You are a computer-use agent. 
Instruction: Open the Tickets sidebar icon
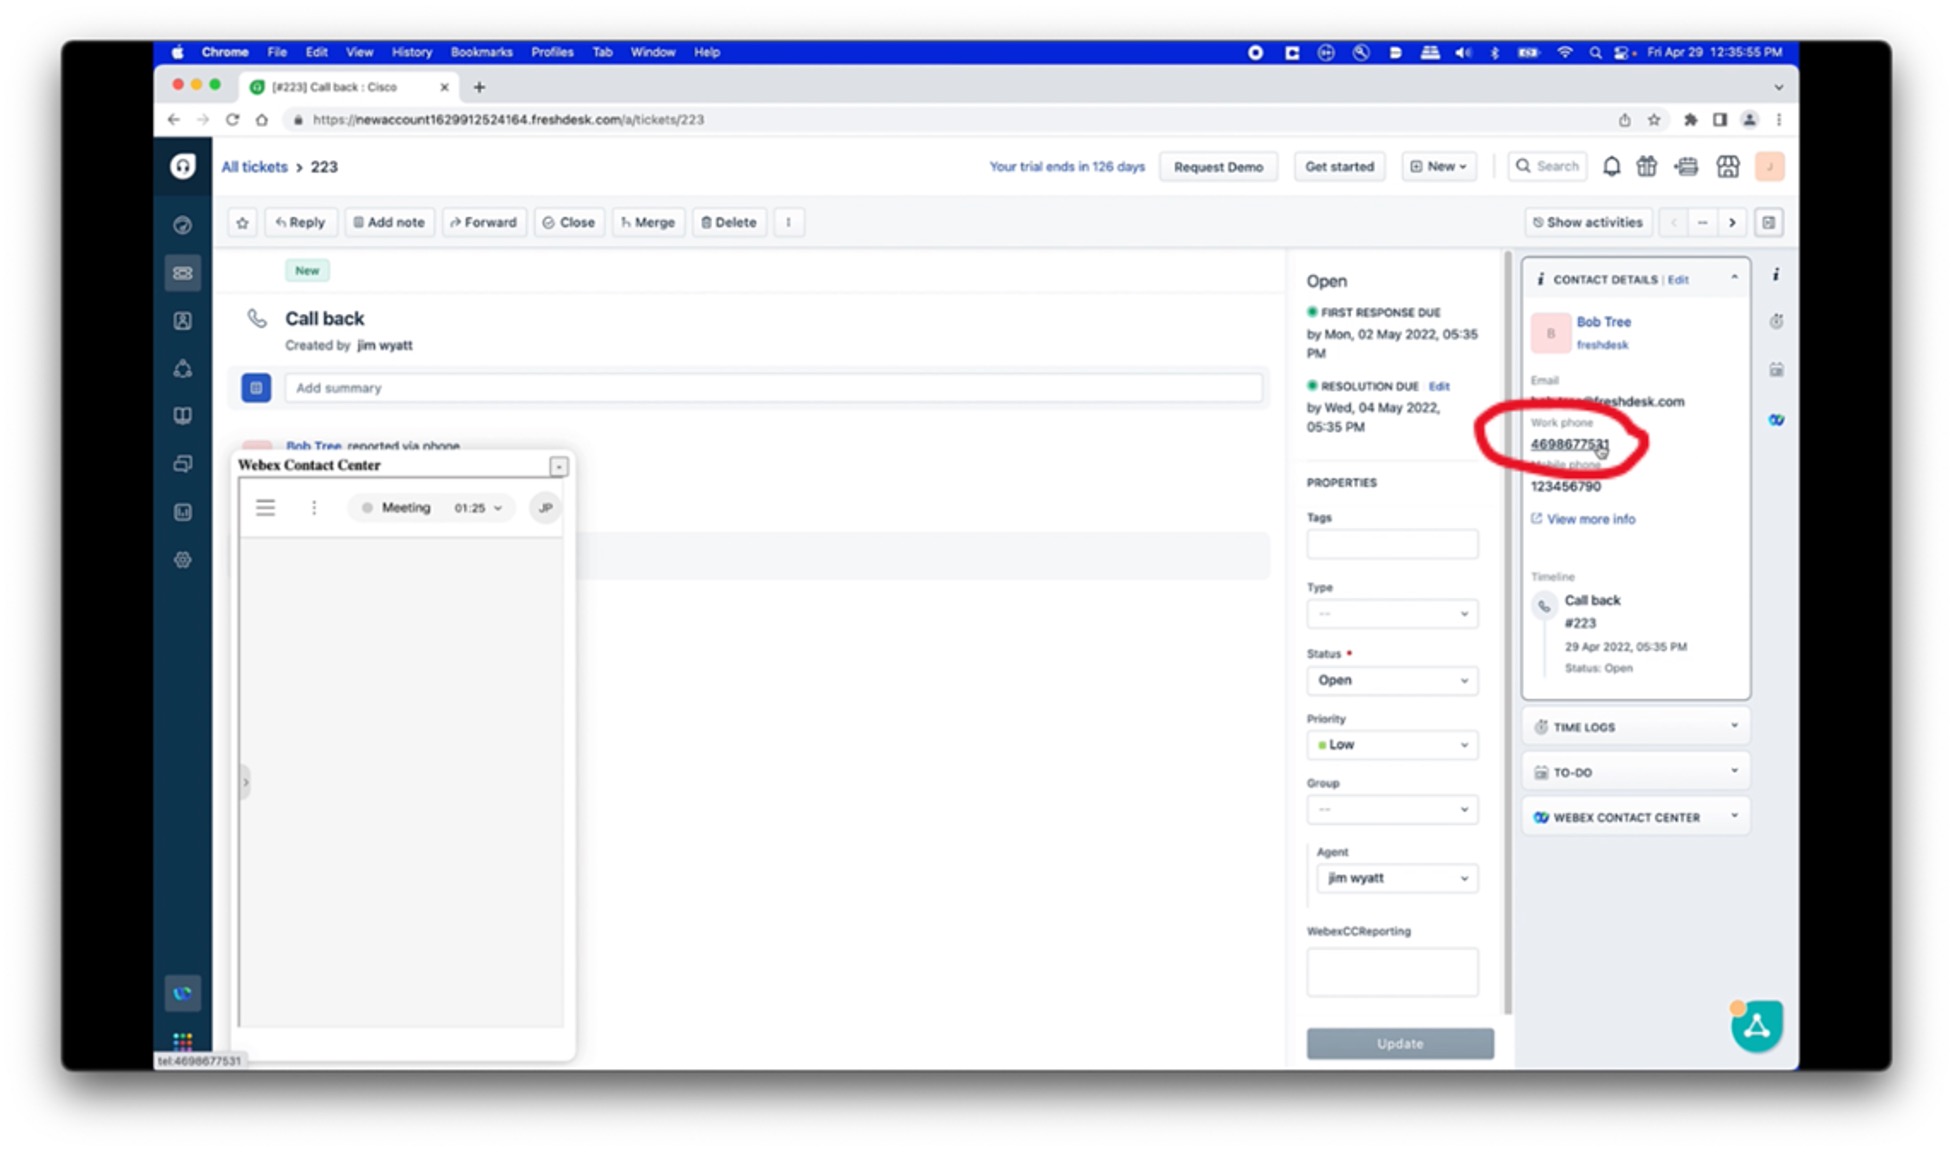182,273
